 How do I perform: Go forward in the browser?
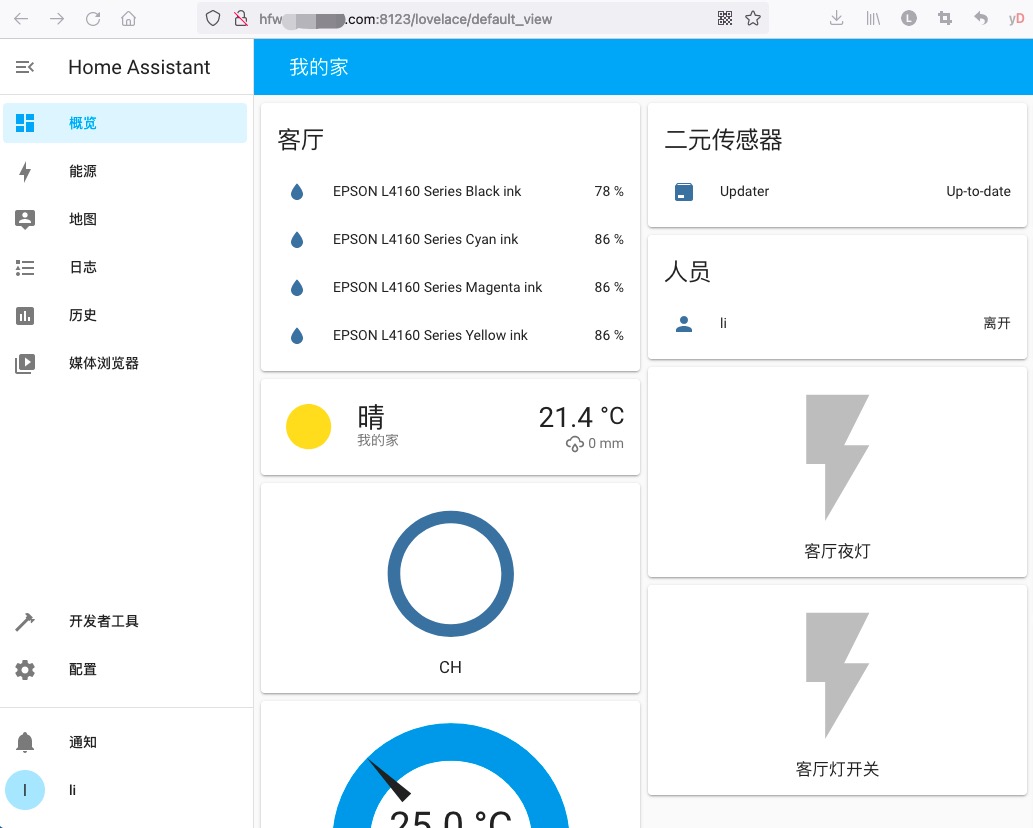[57, 18]
